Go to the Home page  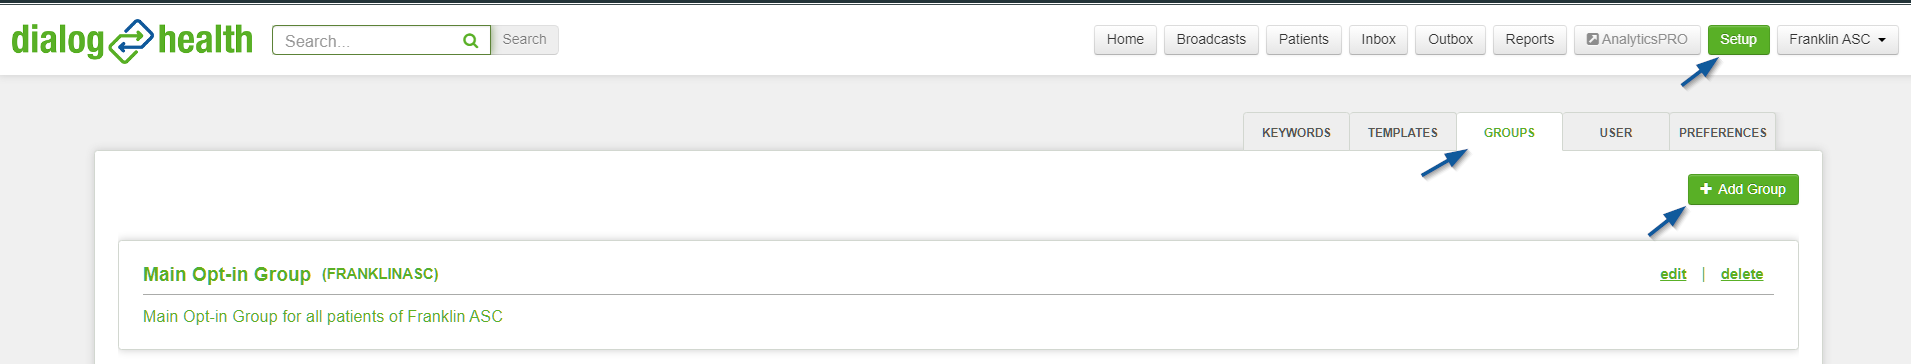tap(1125, 40)
